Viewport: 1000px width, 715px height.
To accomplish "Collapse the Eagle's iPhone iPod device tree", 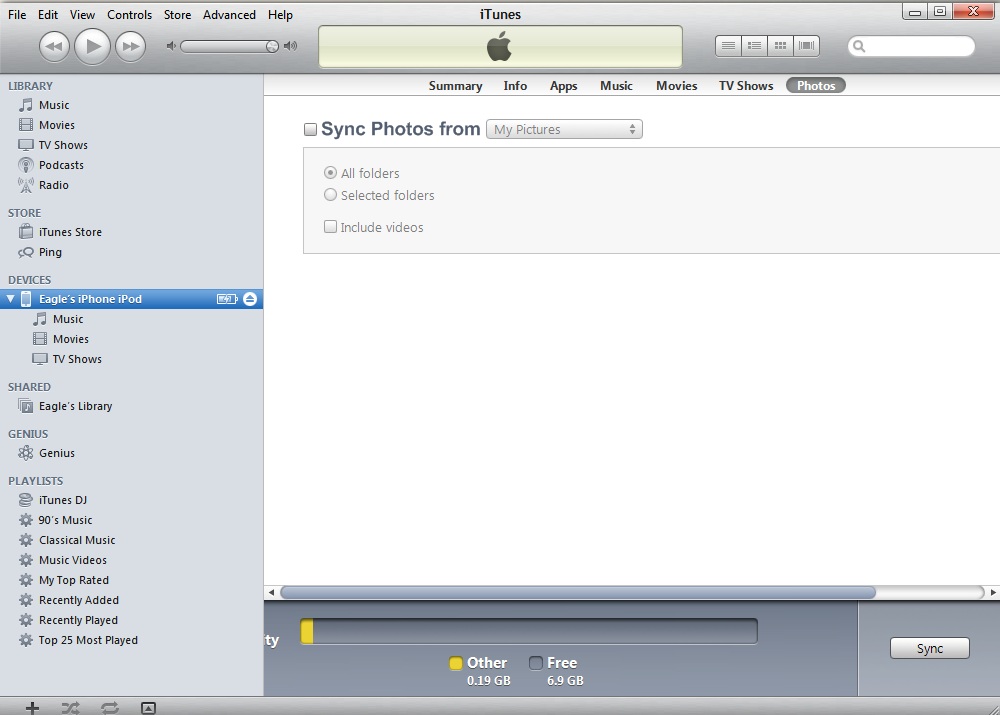I will pyautogui.click(x=10, y=299).
